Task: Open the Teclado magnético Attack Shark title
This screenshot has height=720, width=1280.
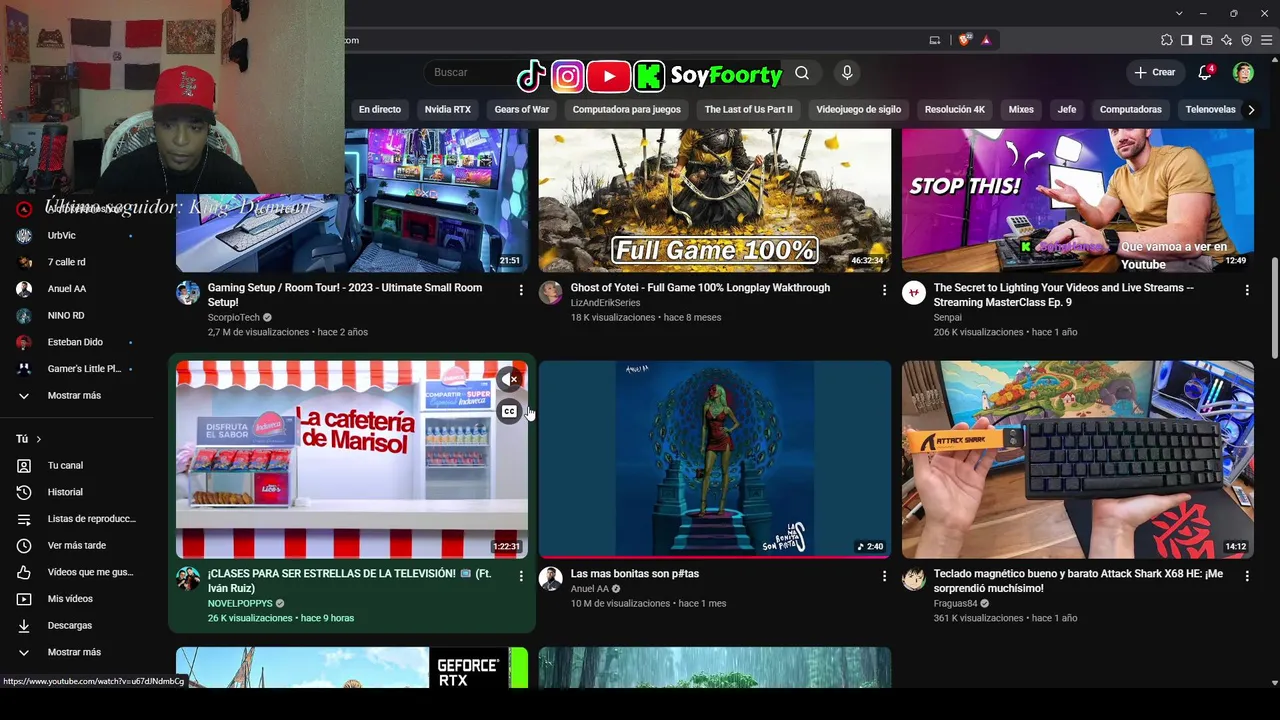Action: coord(1078,581)
